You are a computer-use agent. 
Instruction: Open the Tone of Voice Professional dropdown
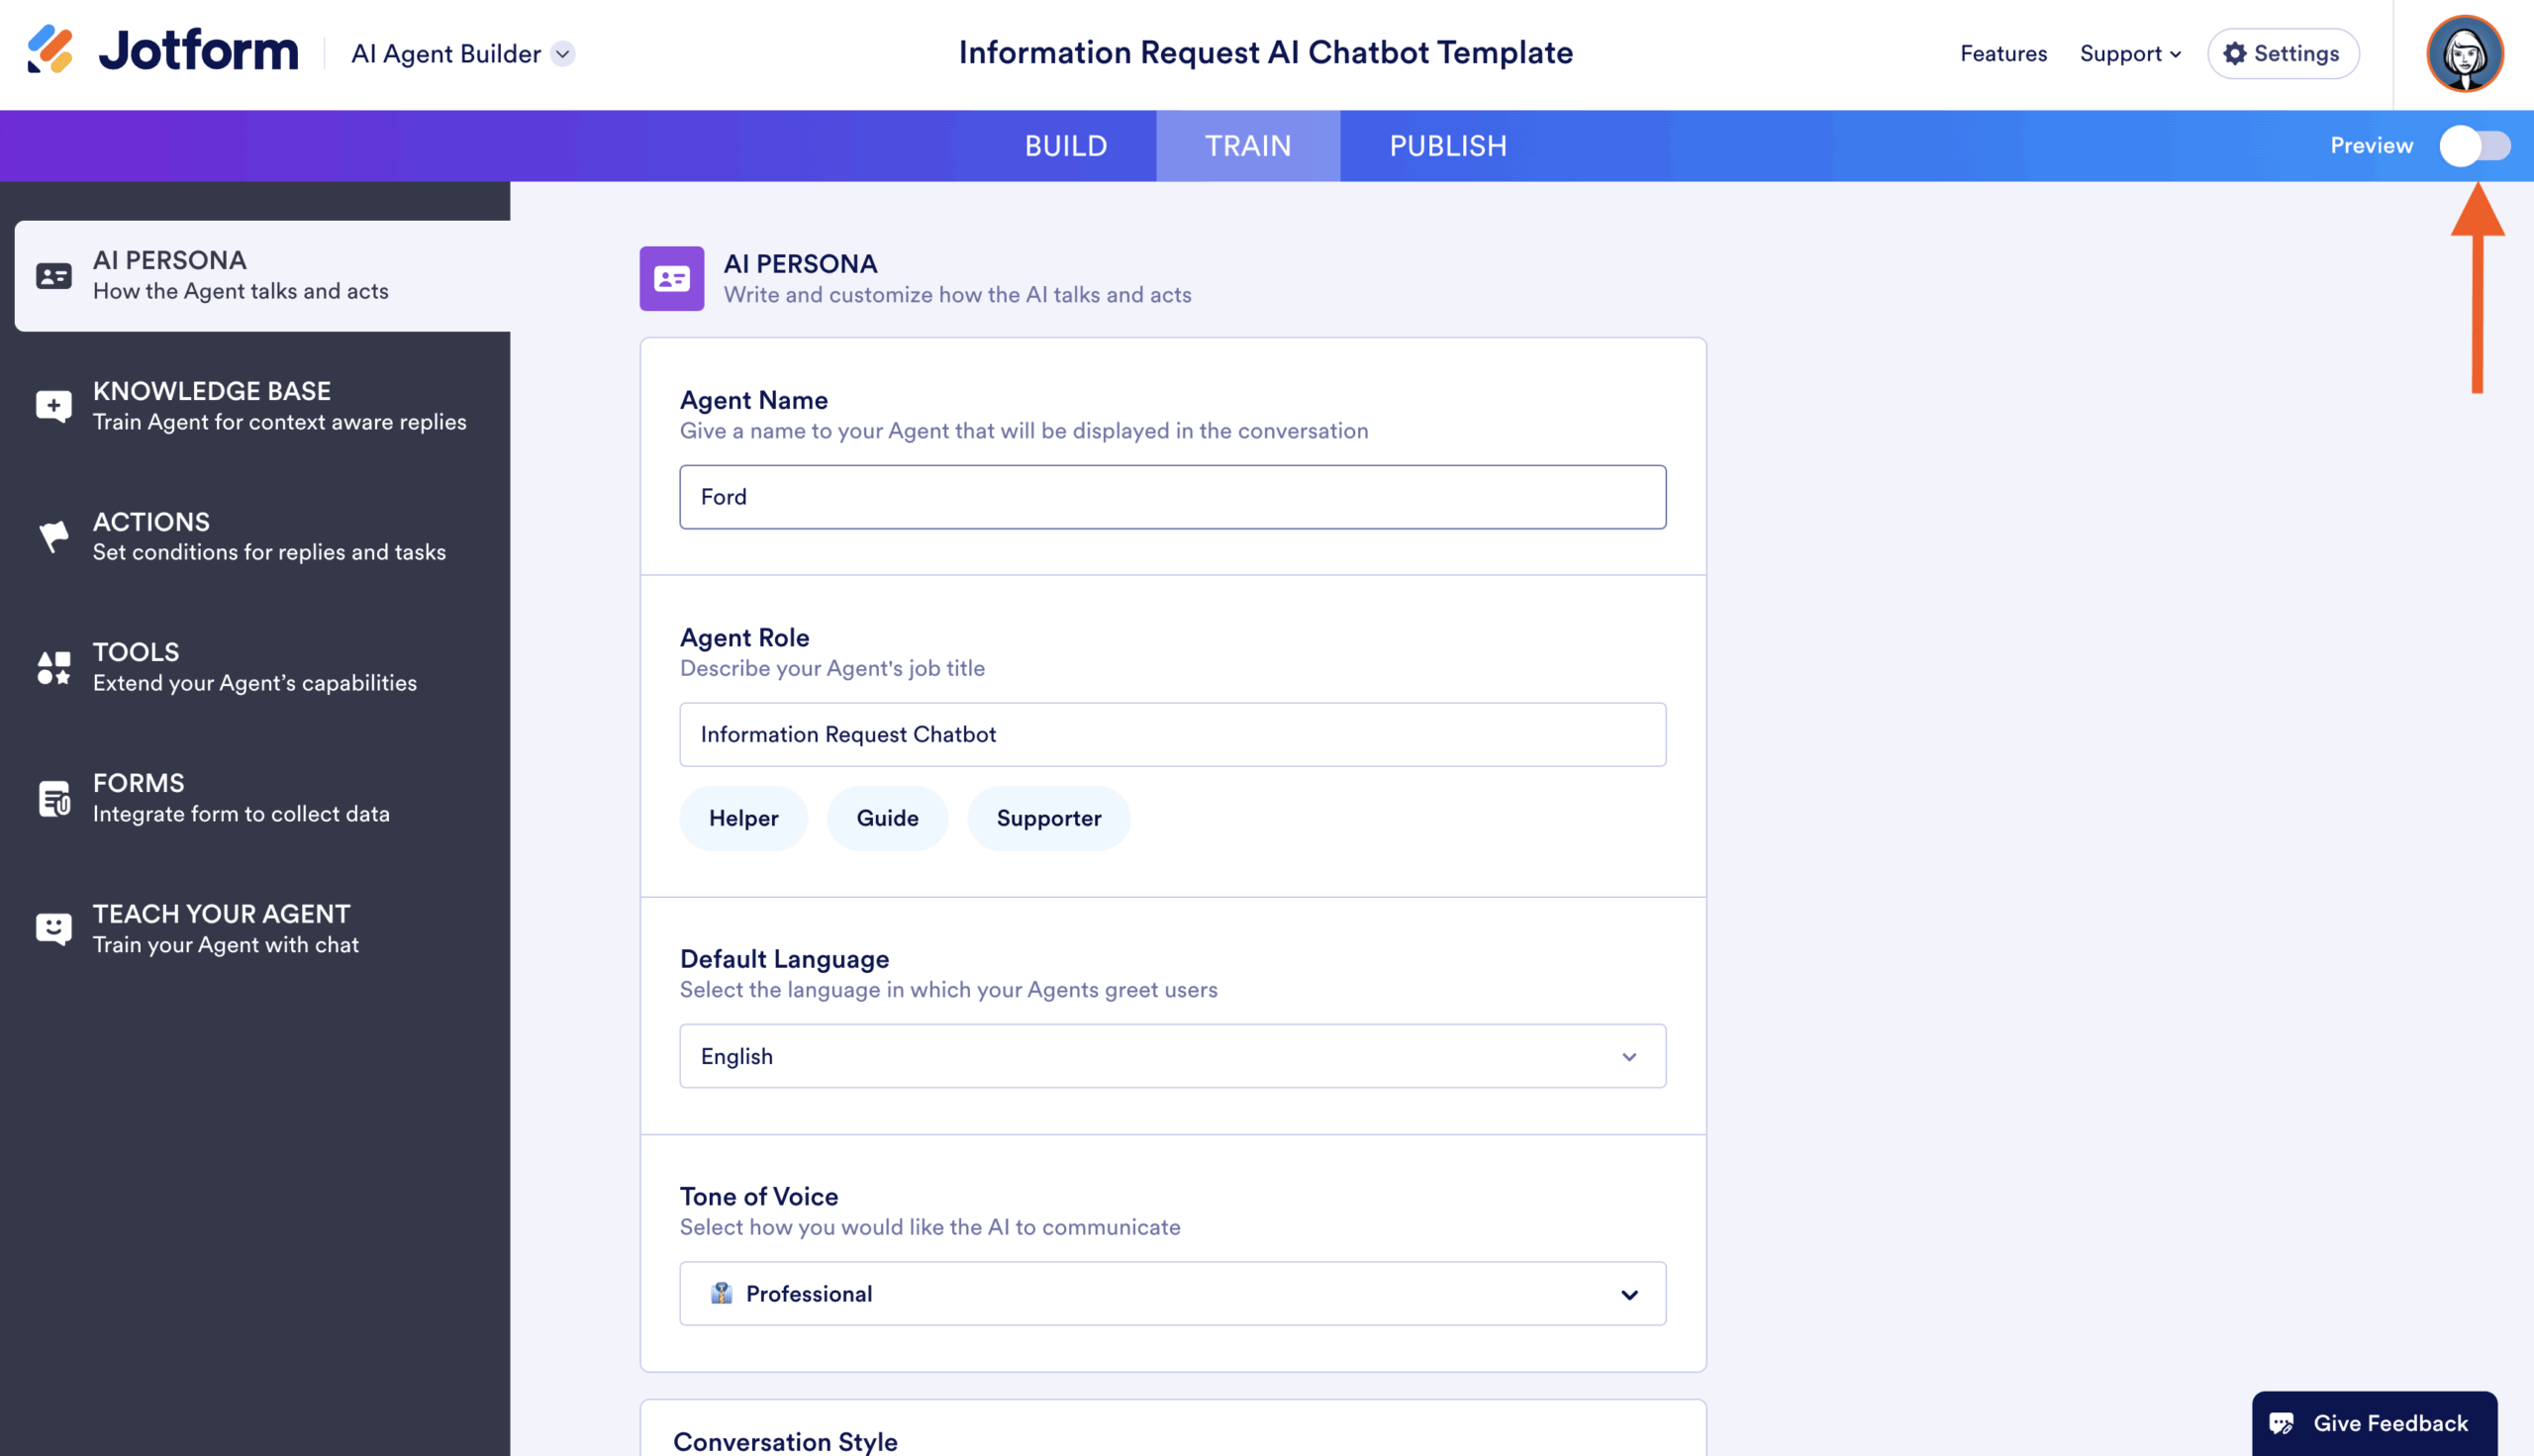coord(1172,1293)
